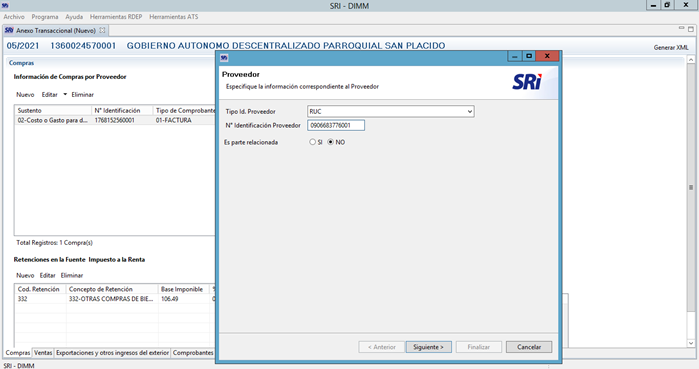
Task: Click the SRI icon on the Anexo Transaccional tab
Action: coord(9,30)
